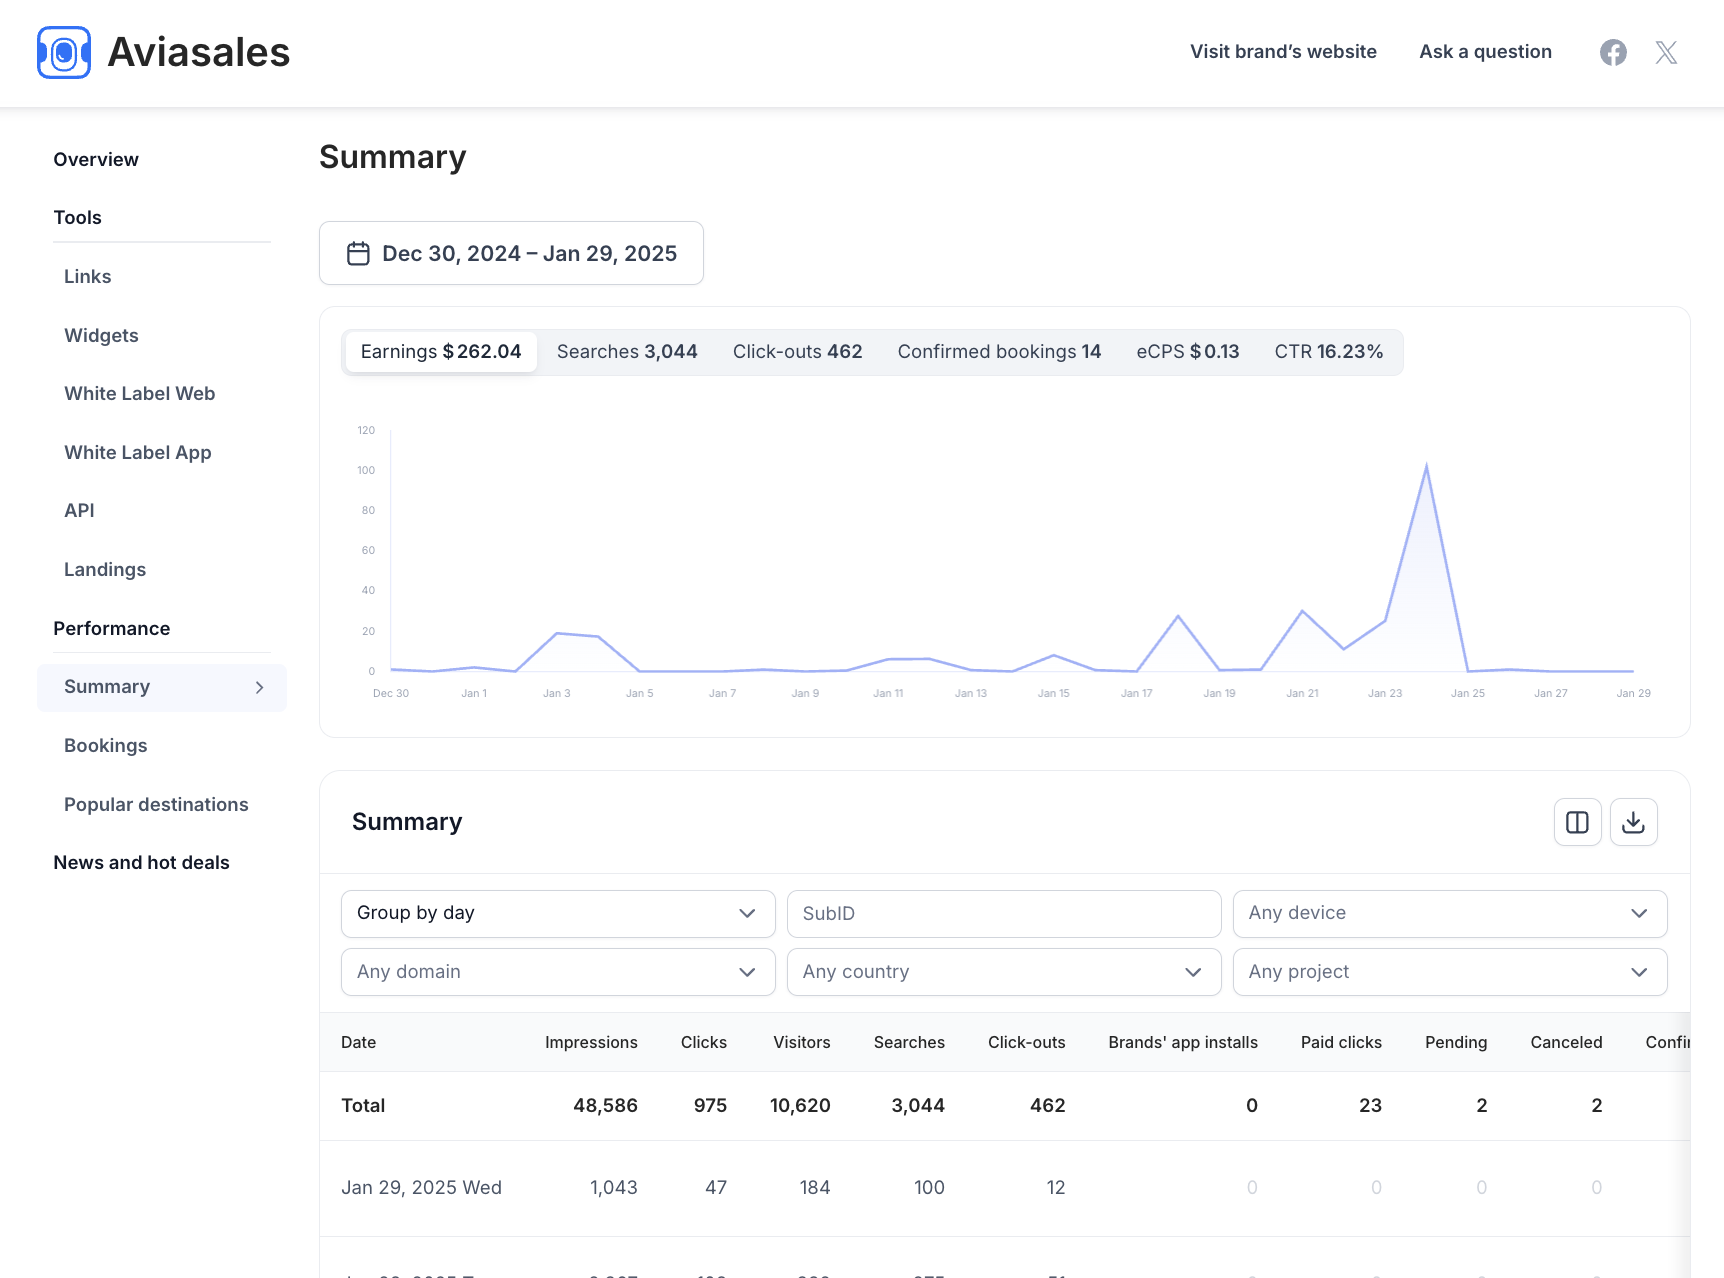Screen dimensions: 1724x1278
Task: Open Bookings in sidebar
Action: point(106,746)
